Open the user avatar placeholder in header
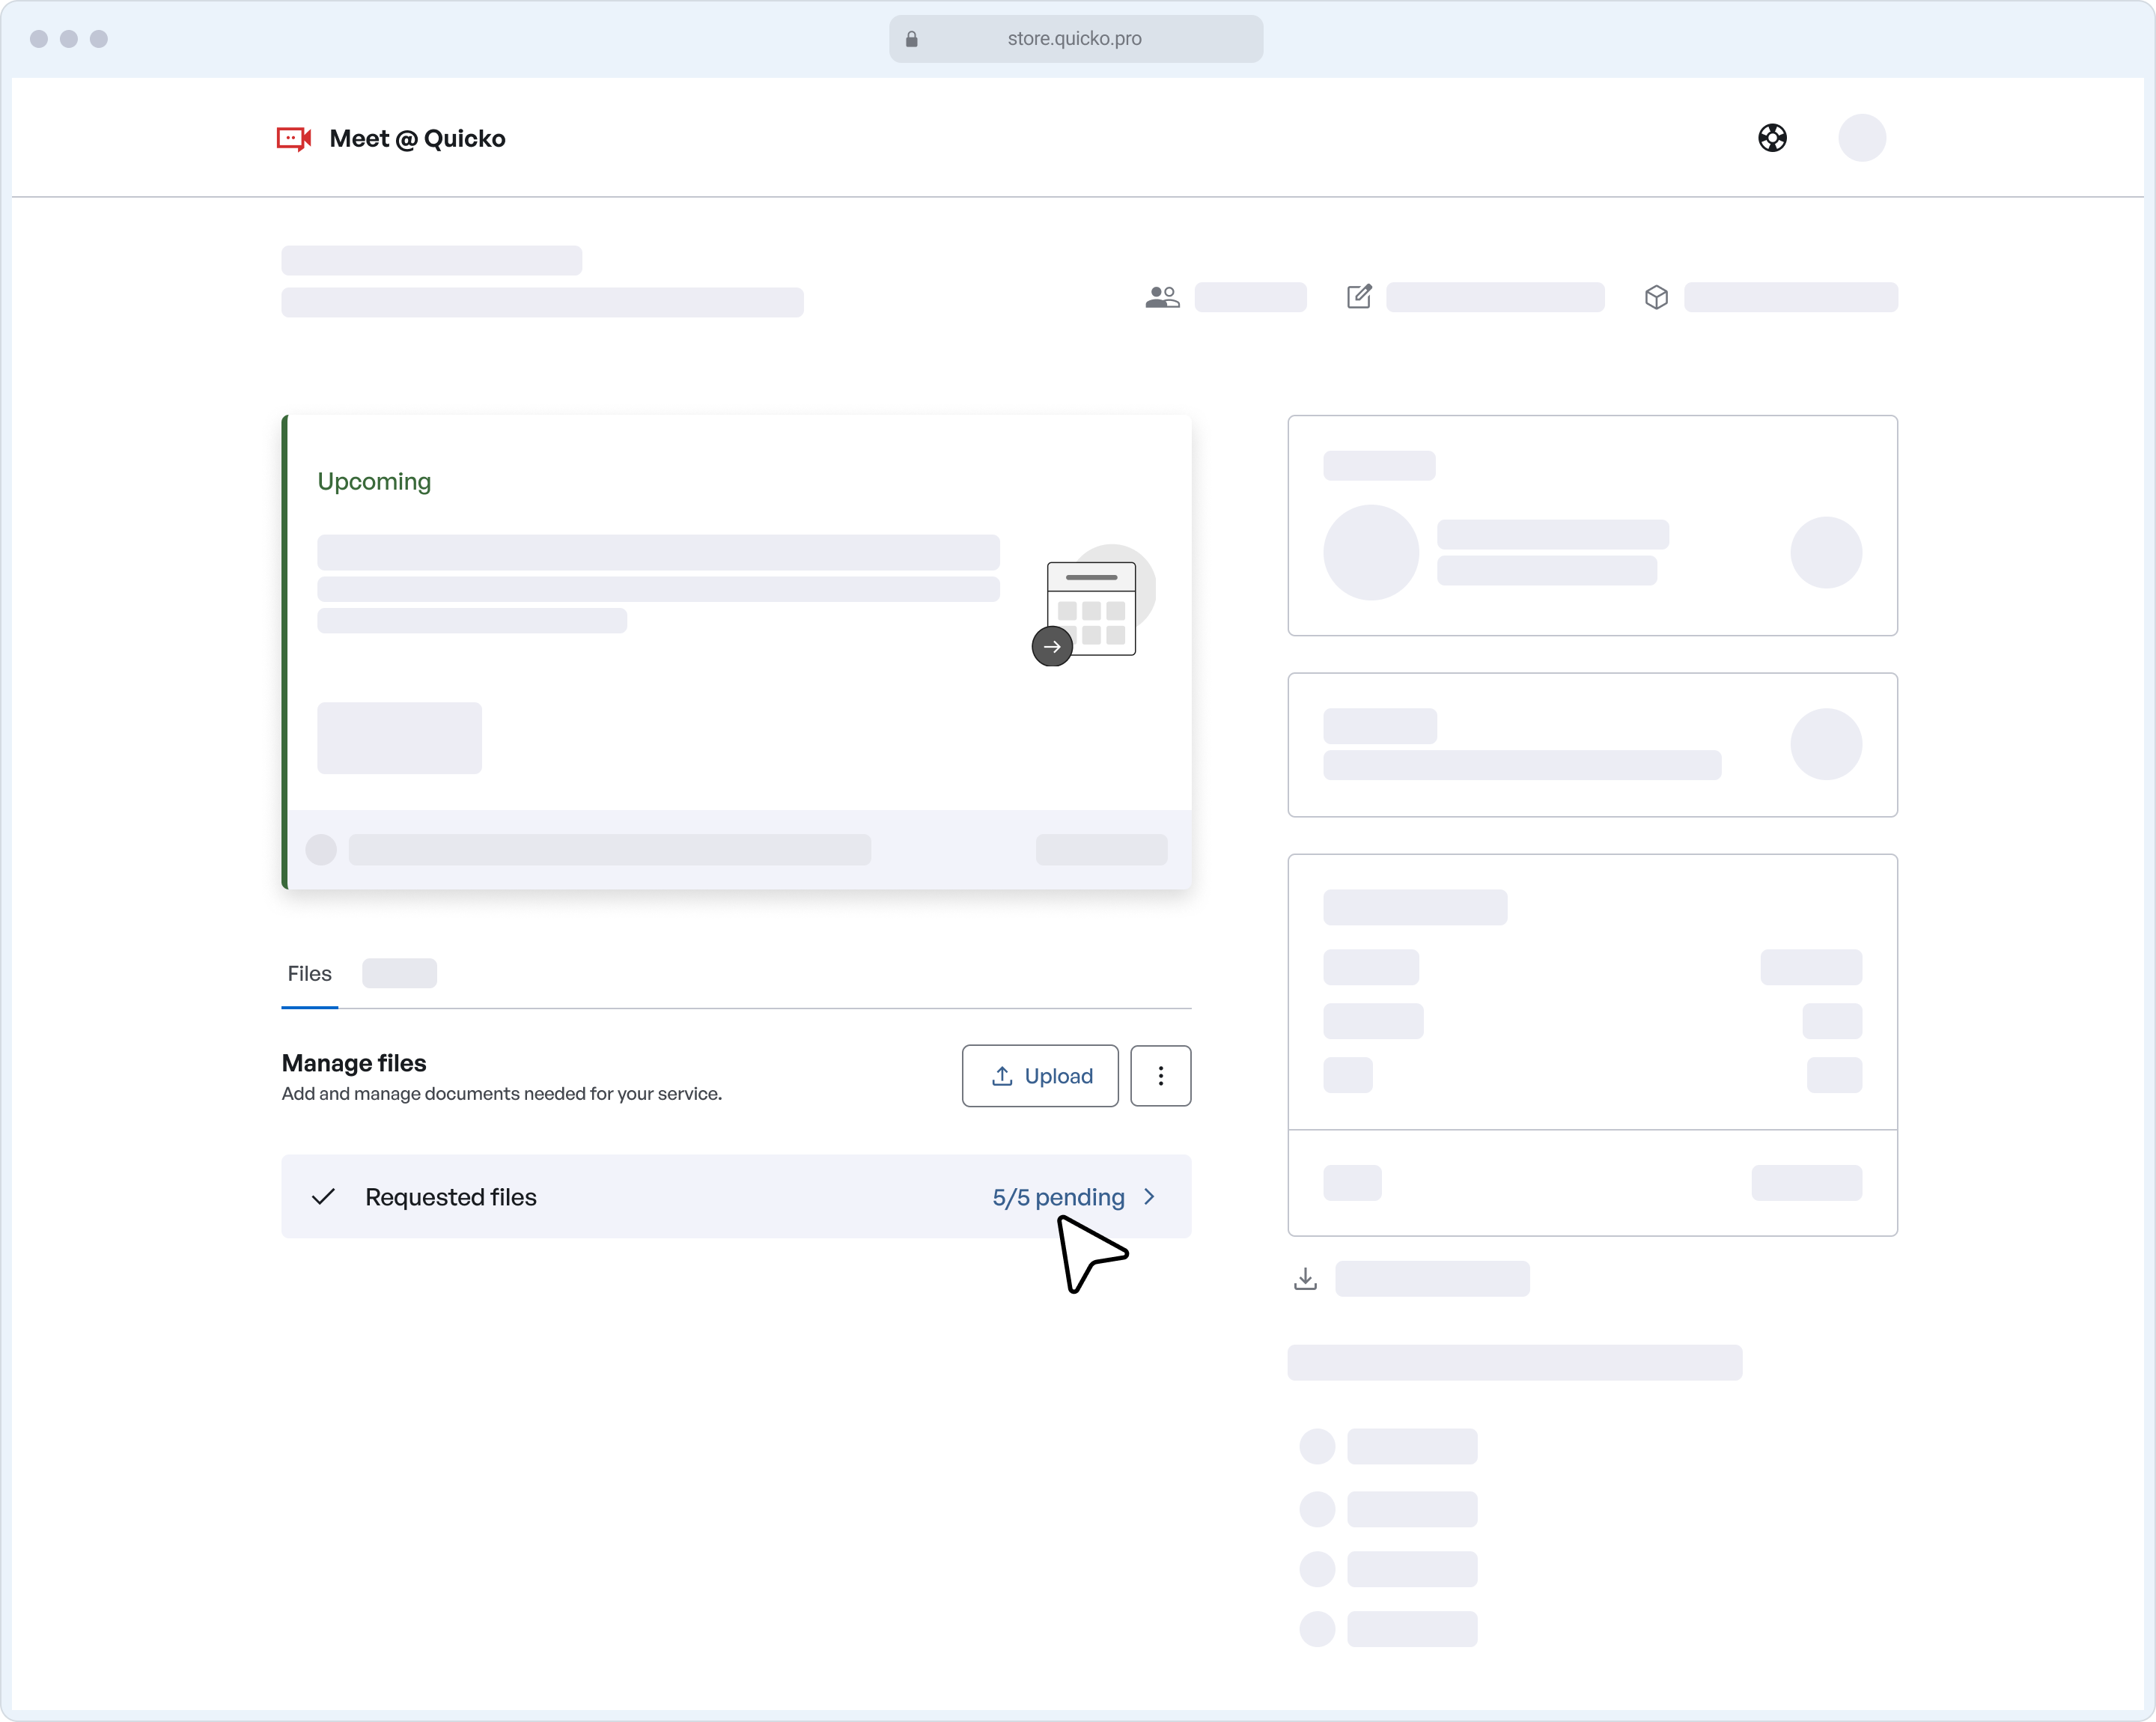The height and width of the screenshot is (1722, 2156). (x=1861, y=138)
